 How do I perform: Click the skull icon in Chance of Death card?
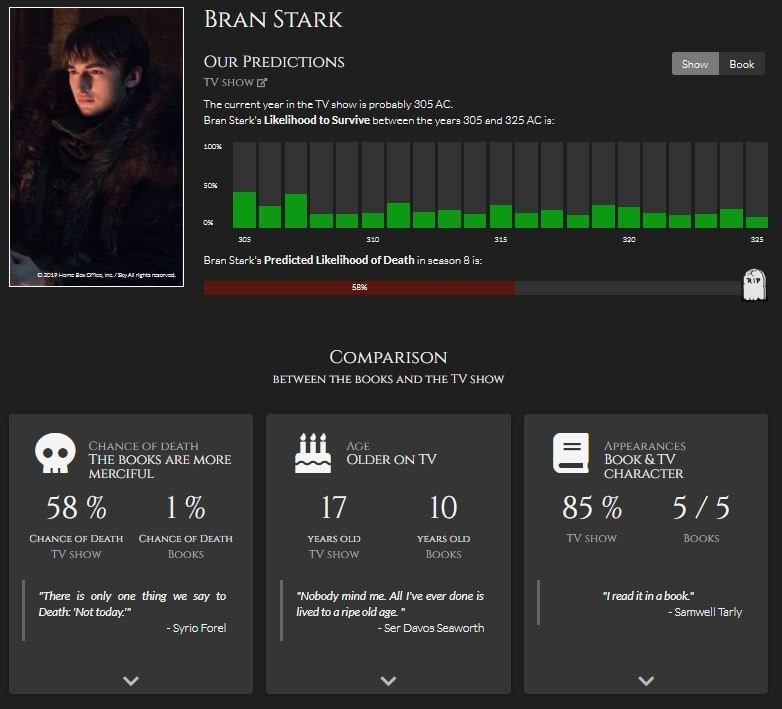coord(55,453)
